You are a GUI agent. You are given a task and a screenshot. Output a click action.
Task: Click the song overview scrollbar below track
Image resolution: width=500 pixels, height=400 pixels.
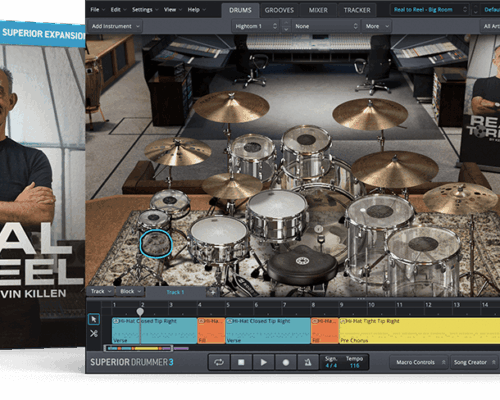click(x=139, y=348)
